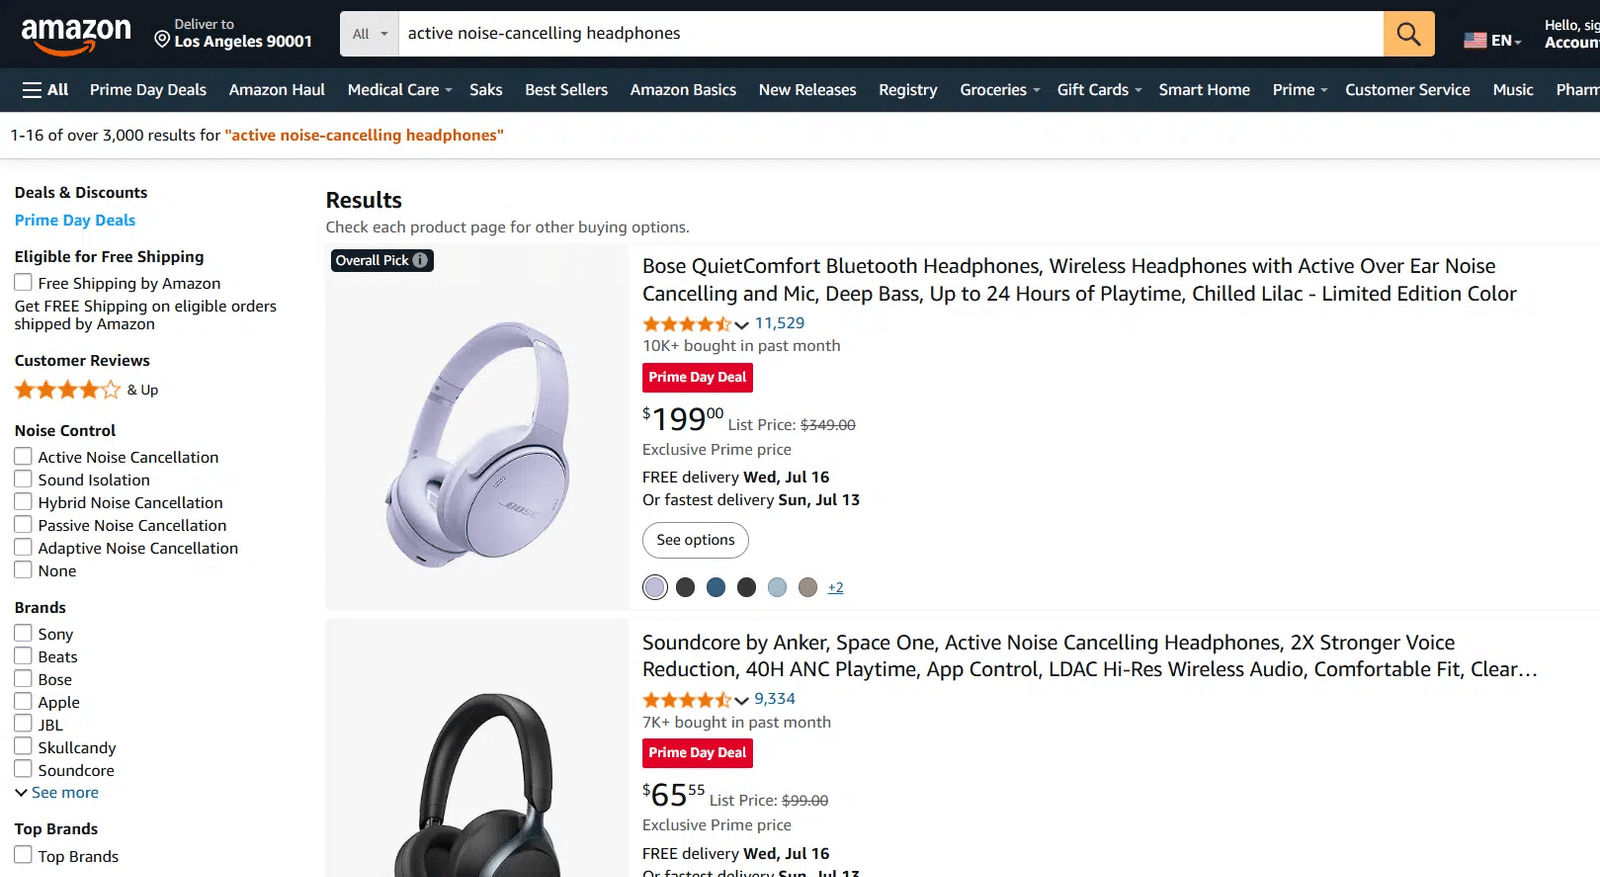Click the US flag language icon
The height and width of the screenshot is (877, 1600).
[1475, 41]
